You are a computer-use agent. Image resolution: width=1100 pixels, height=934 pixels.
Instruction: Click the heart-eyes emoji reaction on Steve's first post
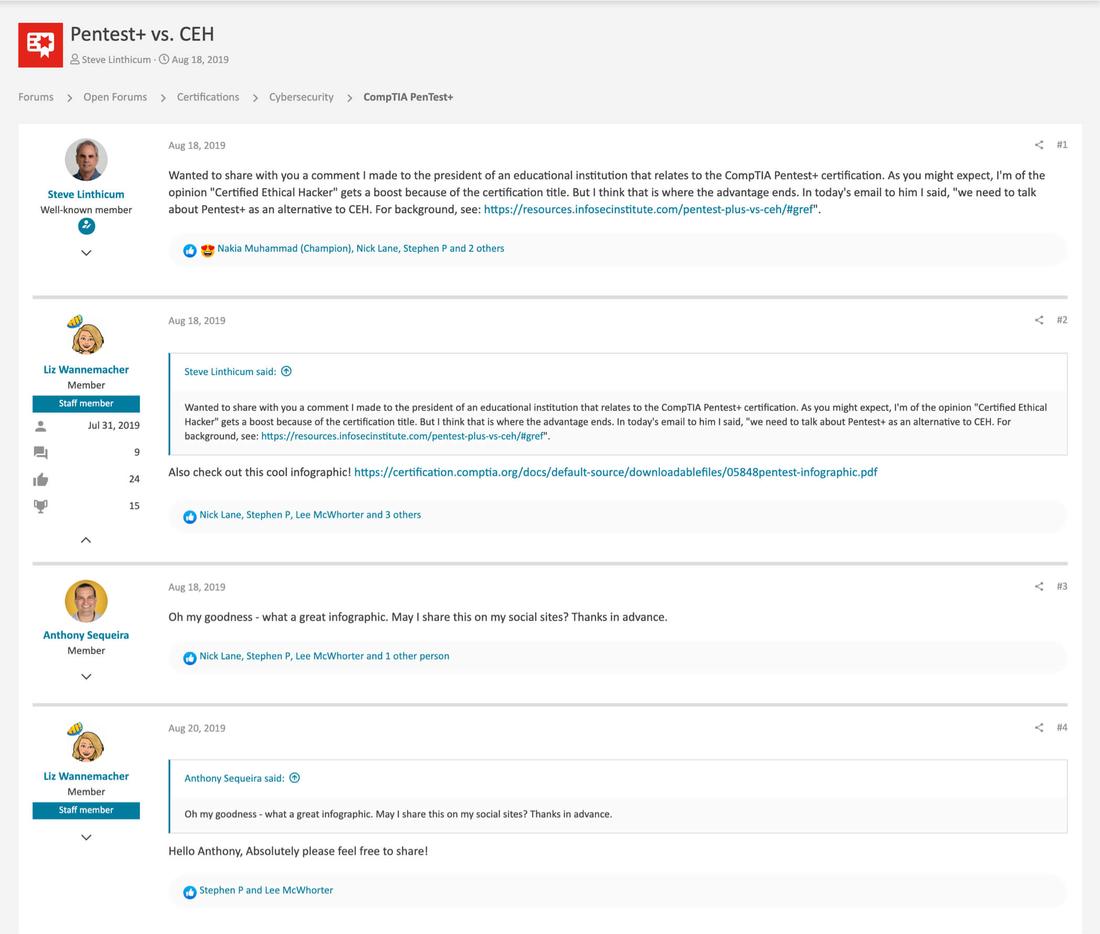(206, 250)
